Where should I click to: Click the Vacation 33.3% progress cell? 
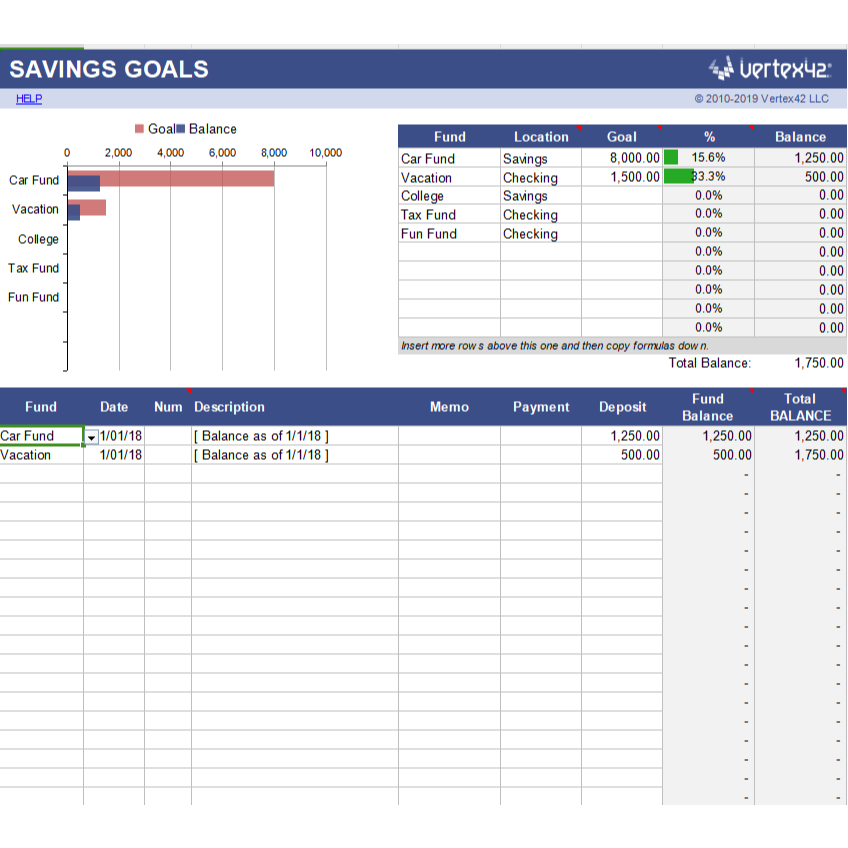(x=708, y=177)
